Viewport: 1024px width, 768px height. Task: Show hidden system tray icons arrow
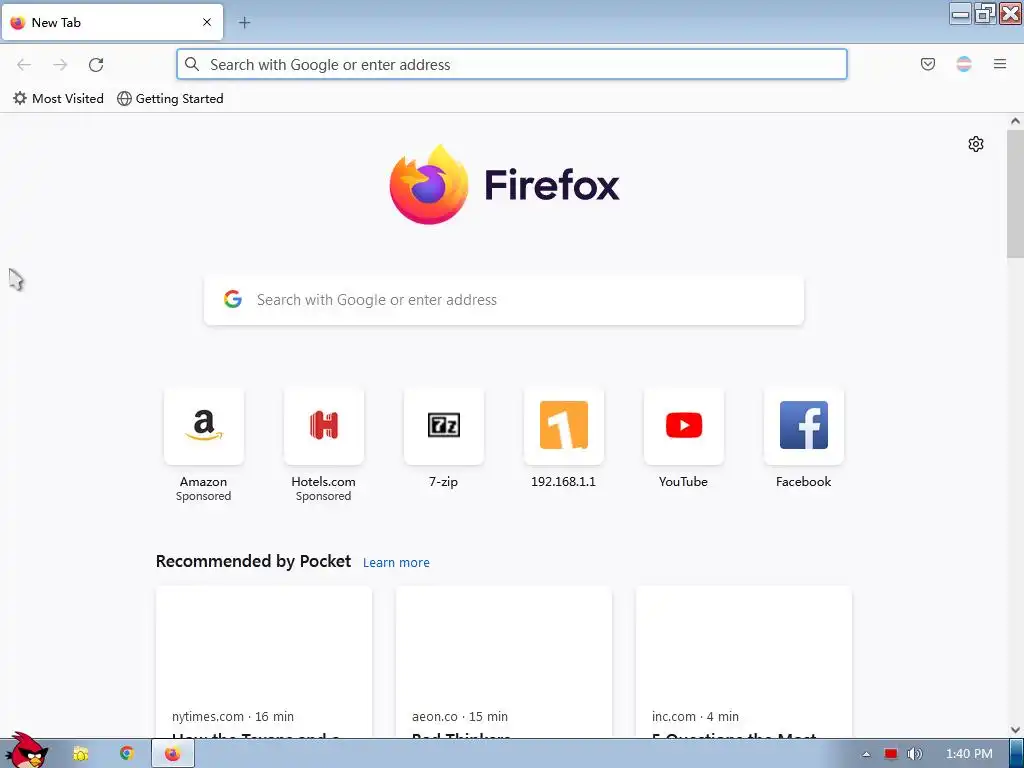pos(867,754)
